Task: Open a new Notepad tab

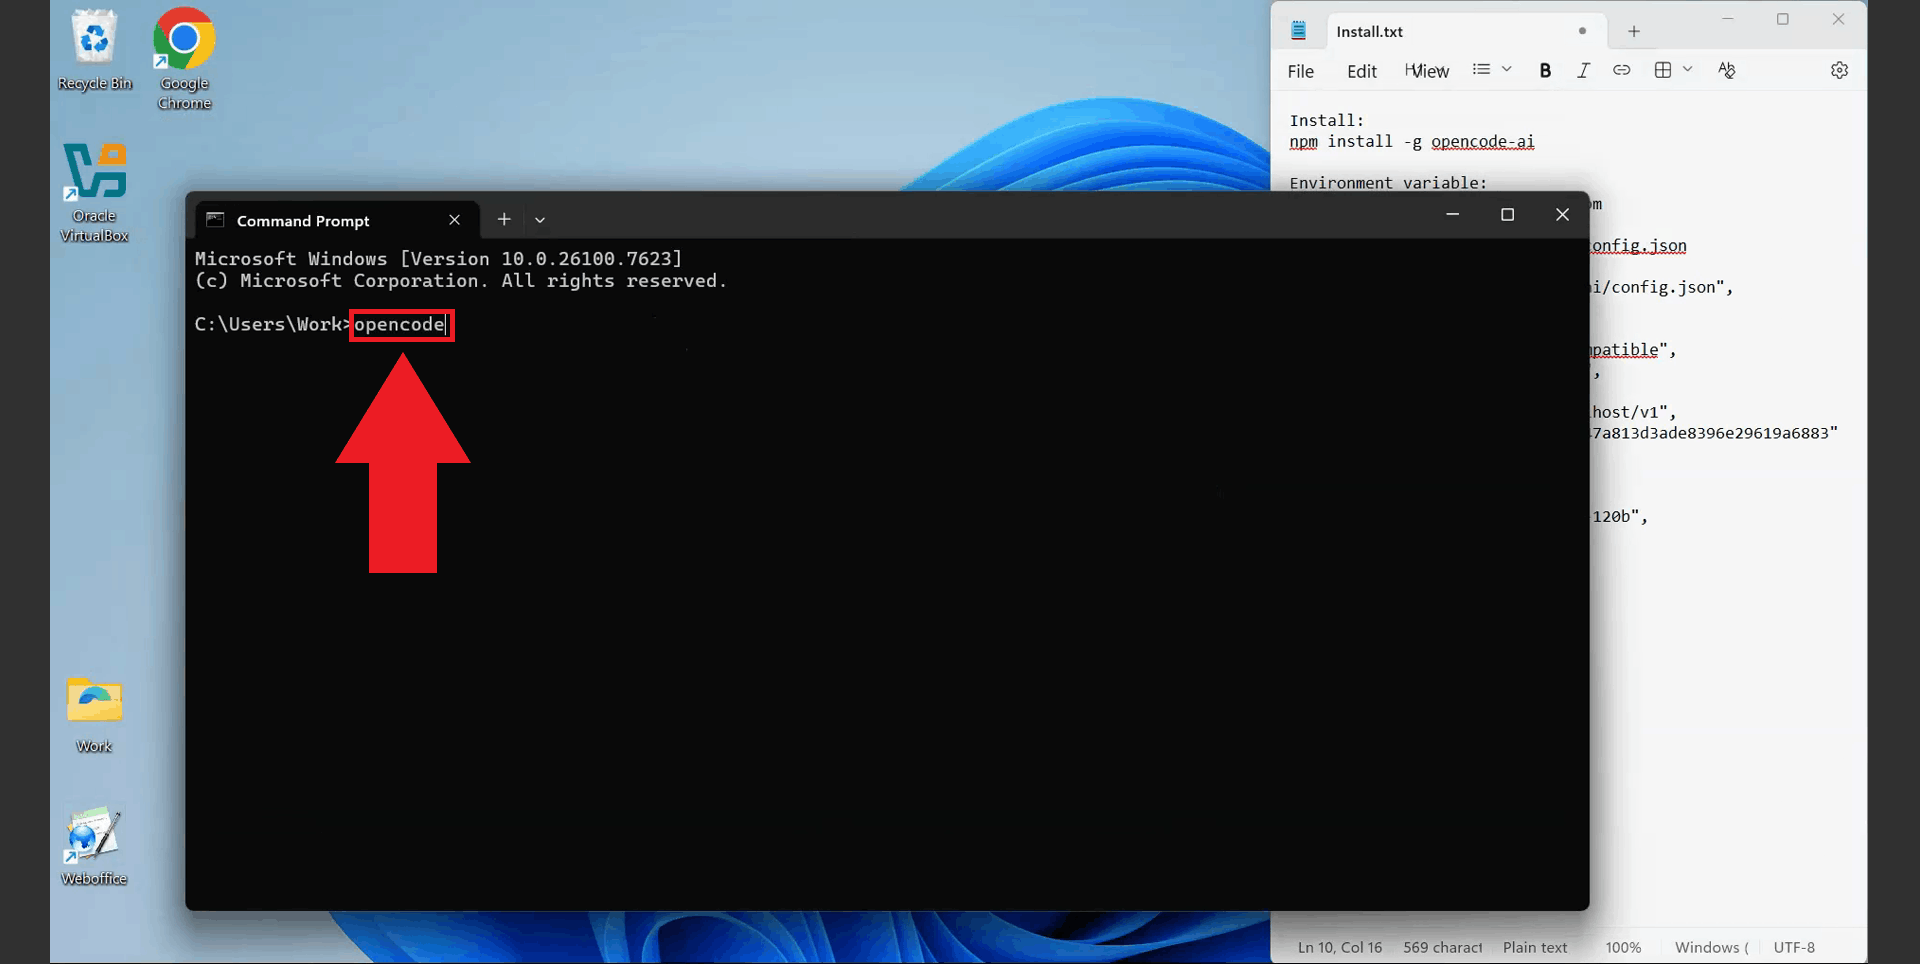Action: [1633, 31]
